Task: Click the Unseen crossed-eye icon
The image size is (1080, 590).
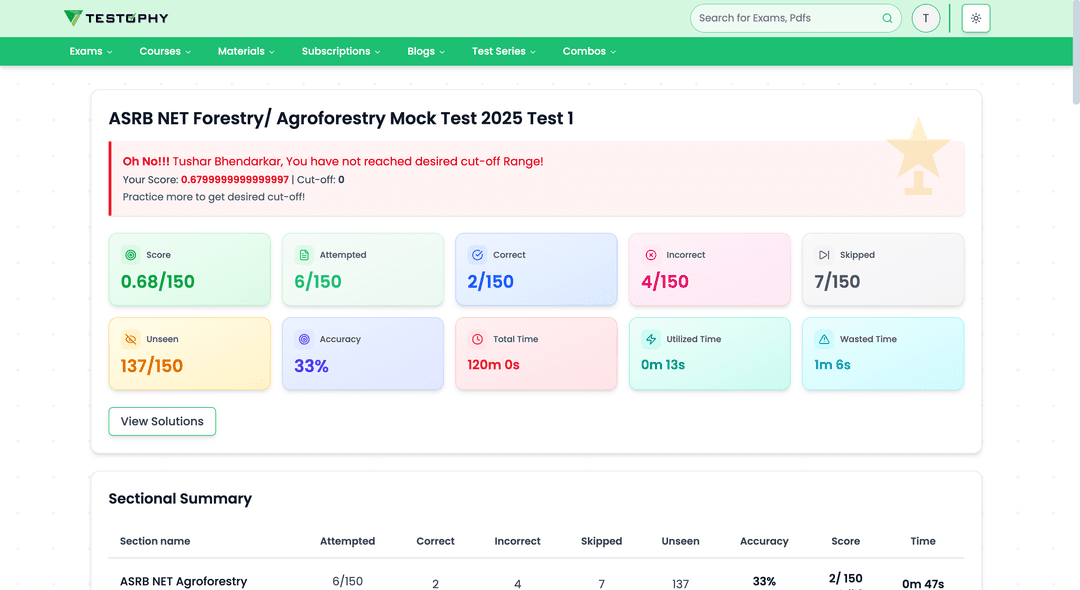Action: pos(130,339)
